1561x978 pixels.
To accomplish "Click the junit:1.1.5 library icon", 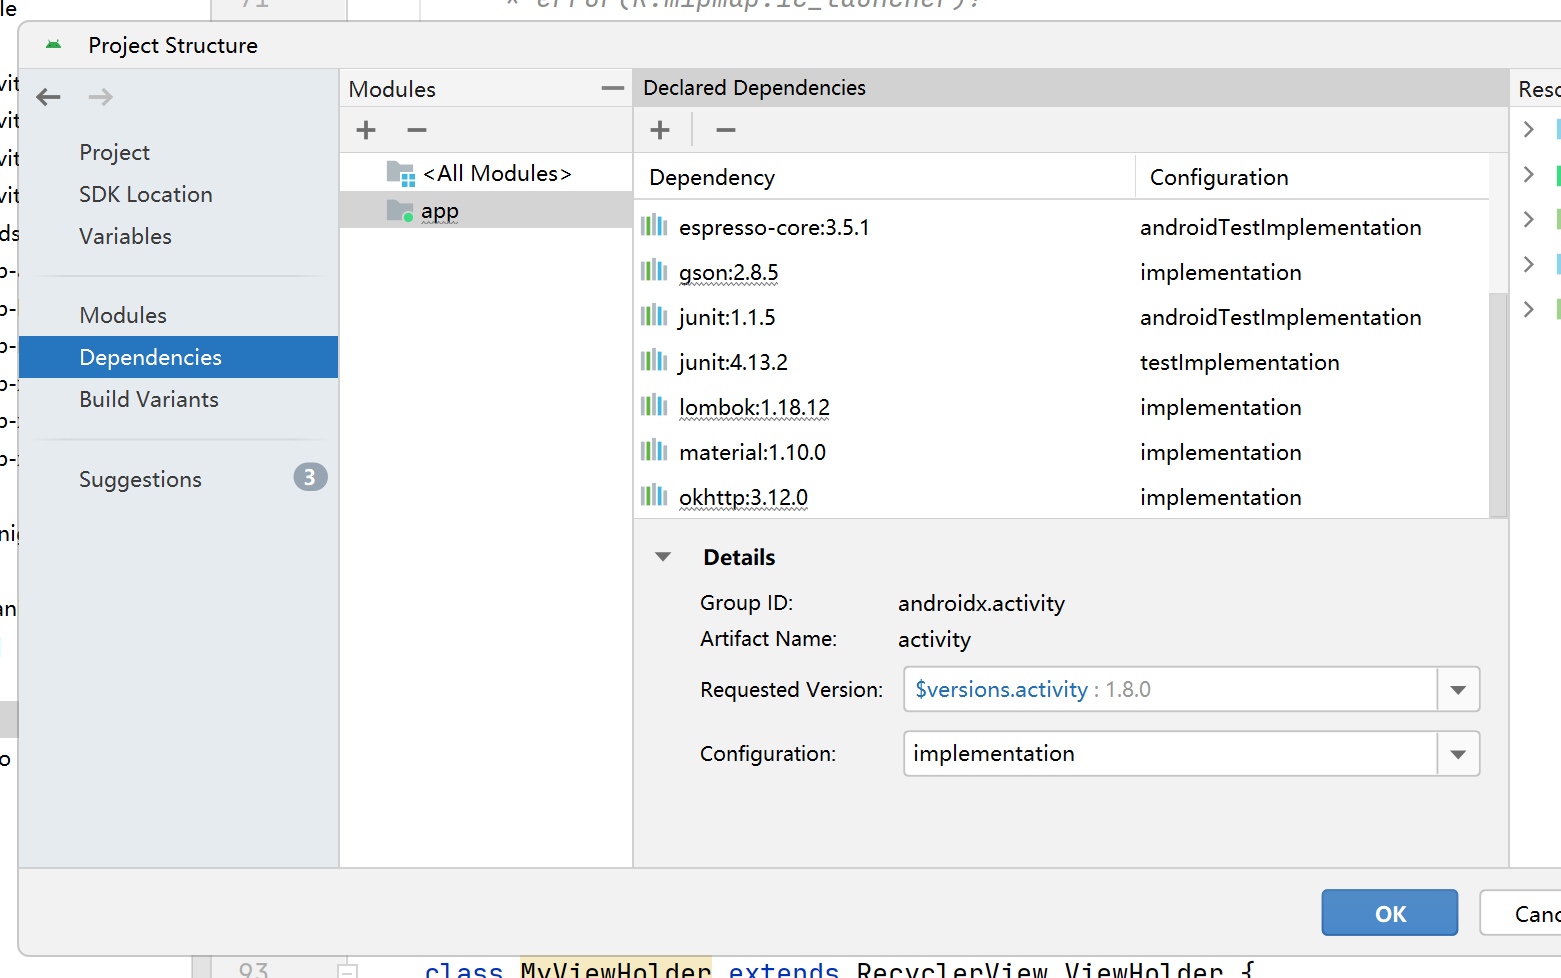I will click(654, 315).
